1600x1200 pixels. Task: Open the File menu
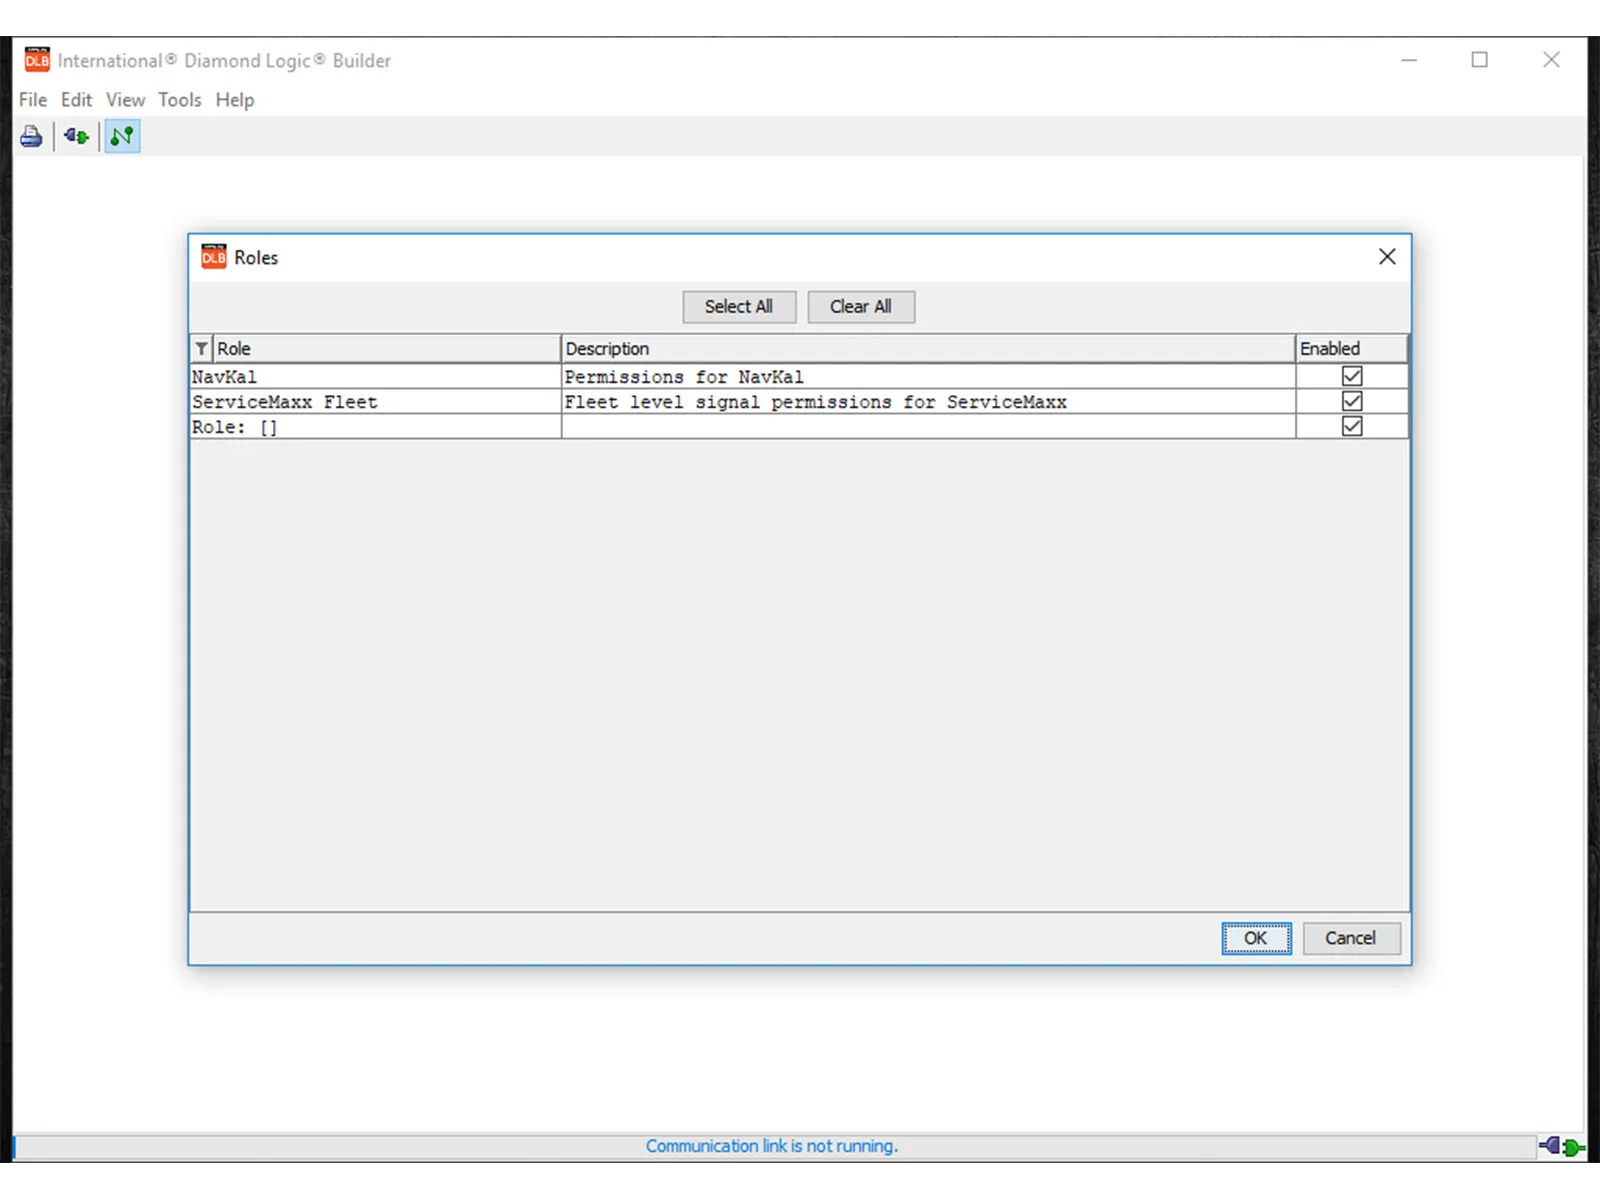tap(33, 100)
